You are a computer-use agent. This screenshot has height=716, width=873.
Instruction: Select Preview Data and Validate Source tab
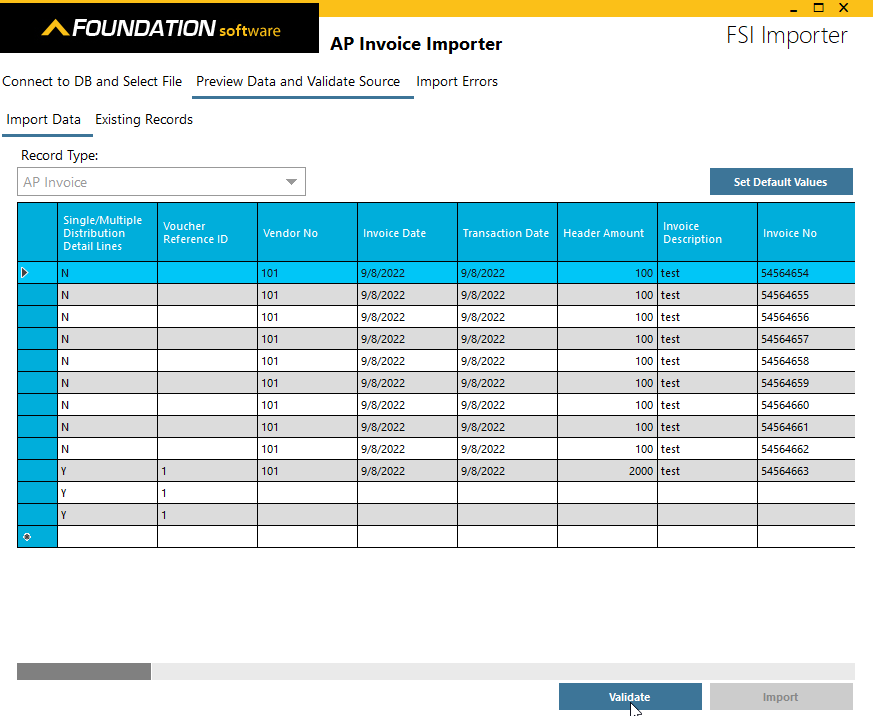pos(298,81)
